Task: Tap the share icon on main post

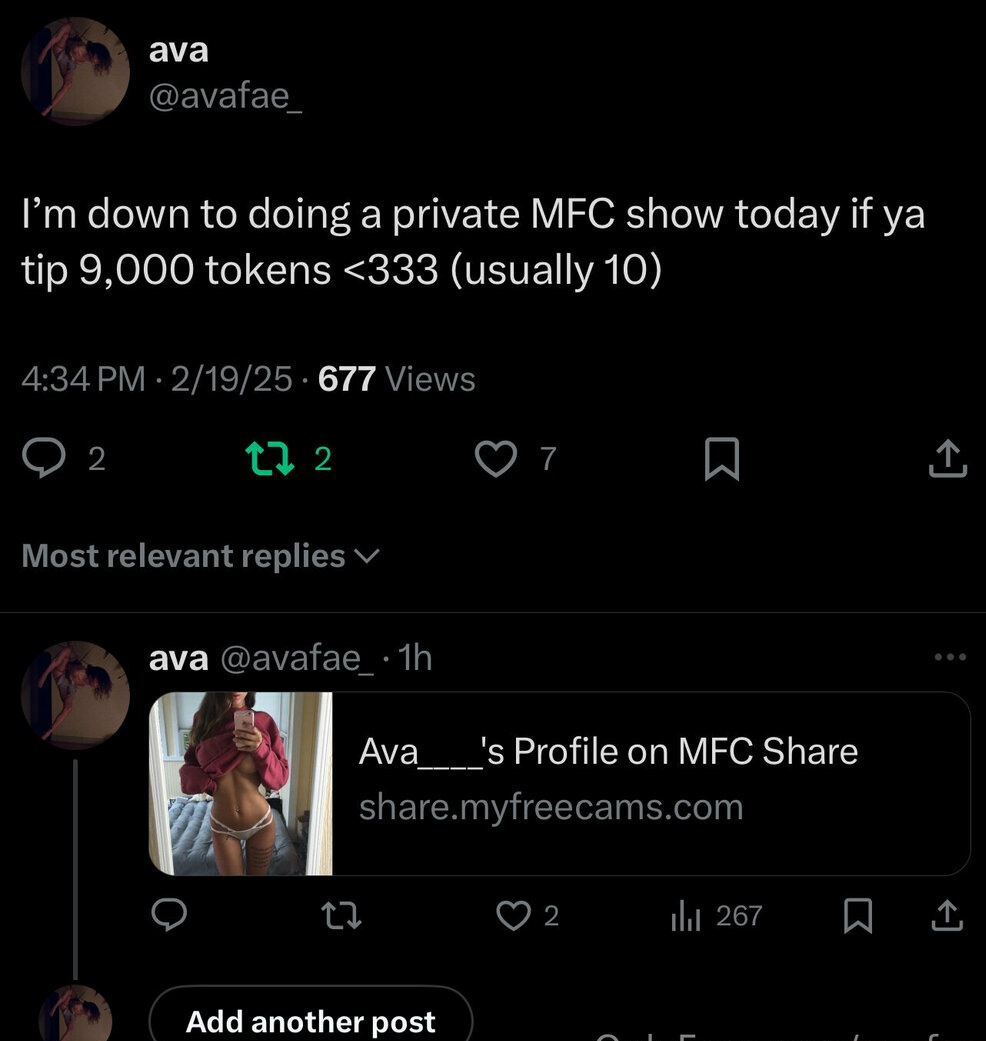Action: (948, 460)
